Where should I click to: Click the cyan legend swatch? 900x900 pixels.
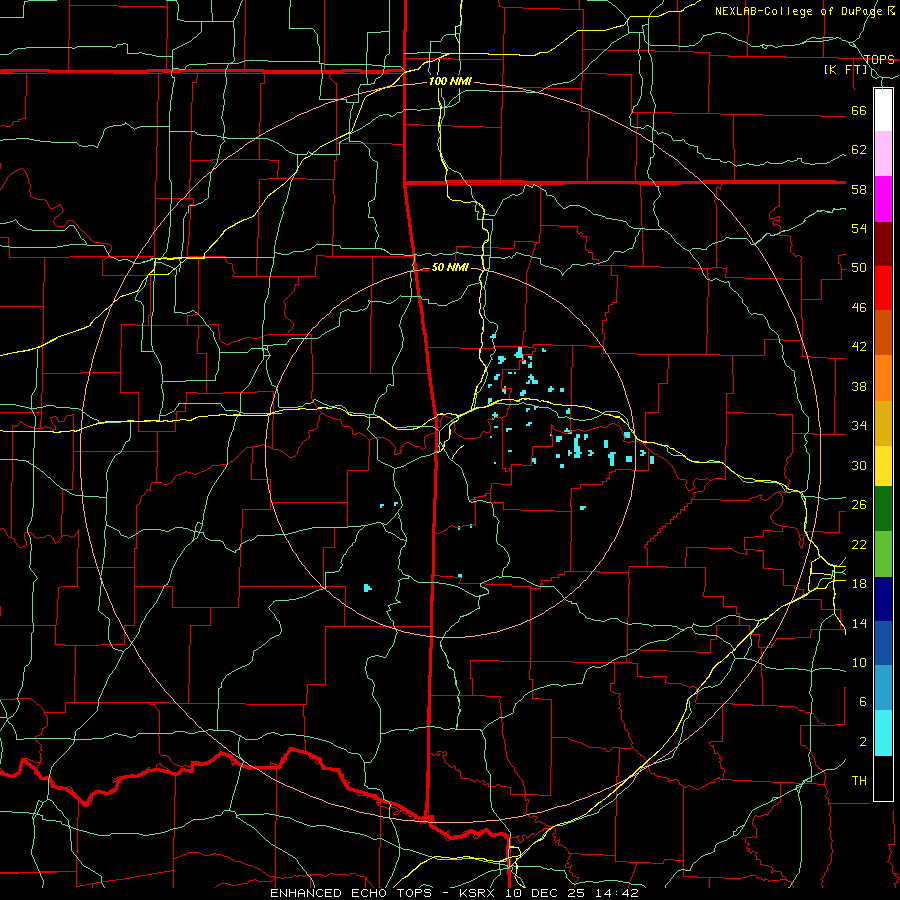click(883, 733)
